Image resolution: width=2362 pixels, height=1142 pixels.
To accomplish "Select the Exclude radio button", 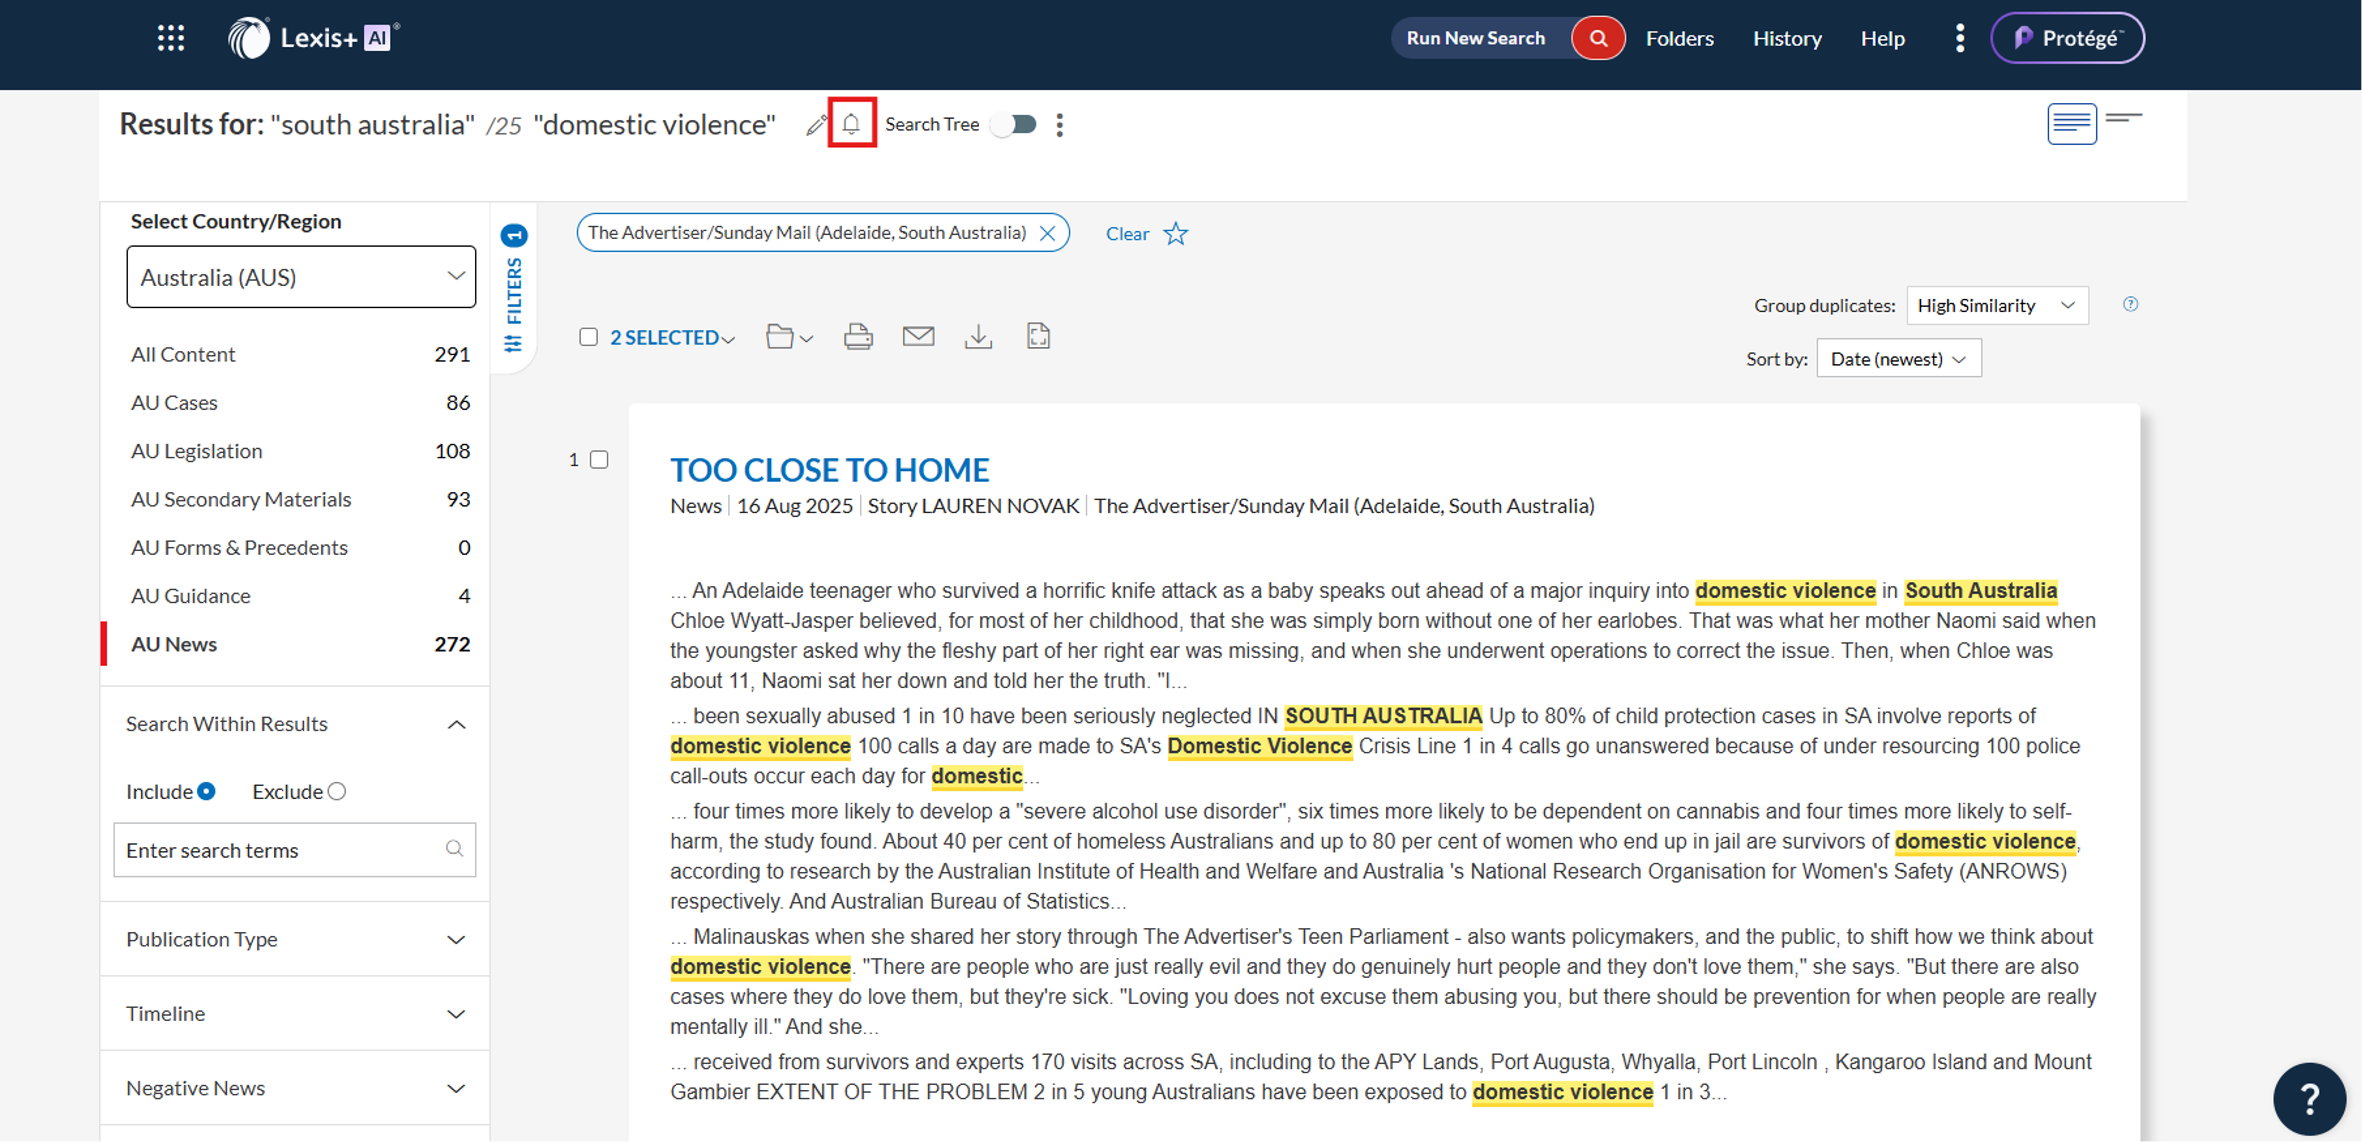I will (x=337, y=791).
